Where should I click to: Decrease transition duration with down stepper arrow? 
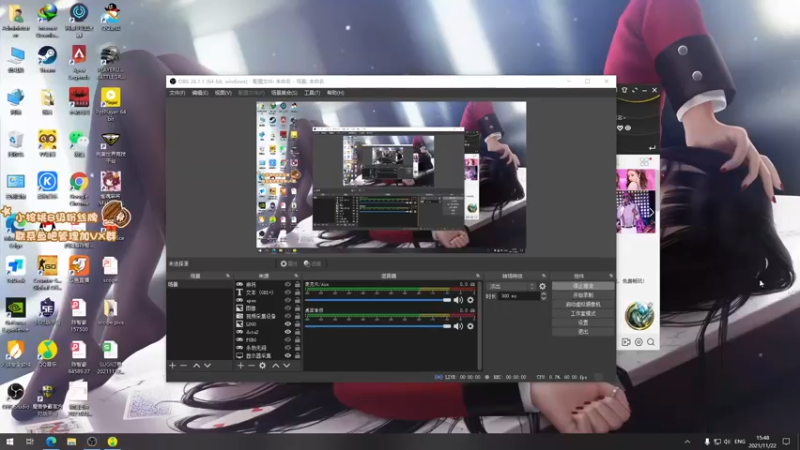(x=543, y=298)
